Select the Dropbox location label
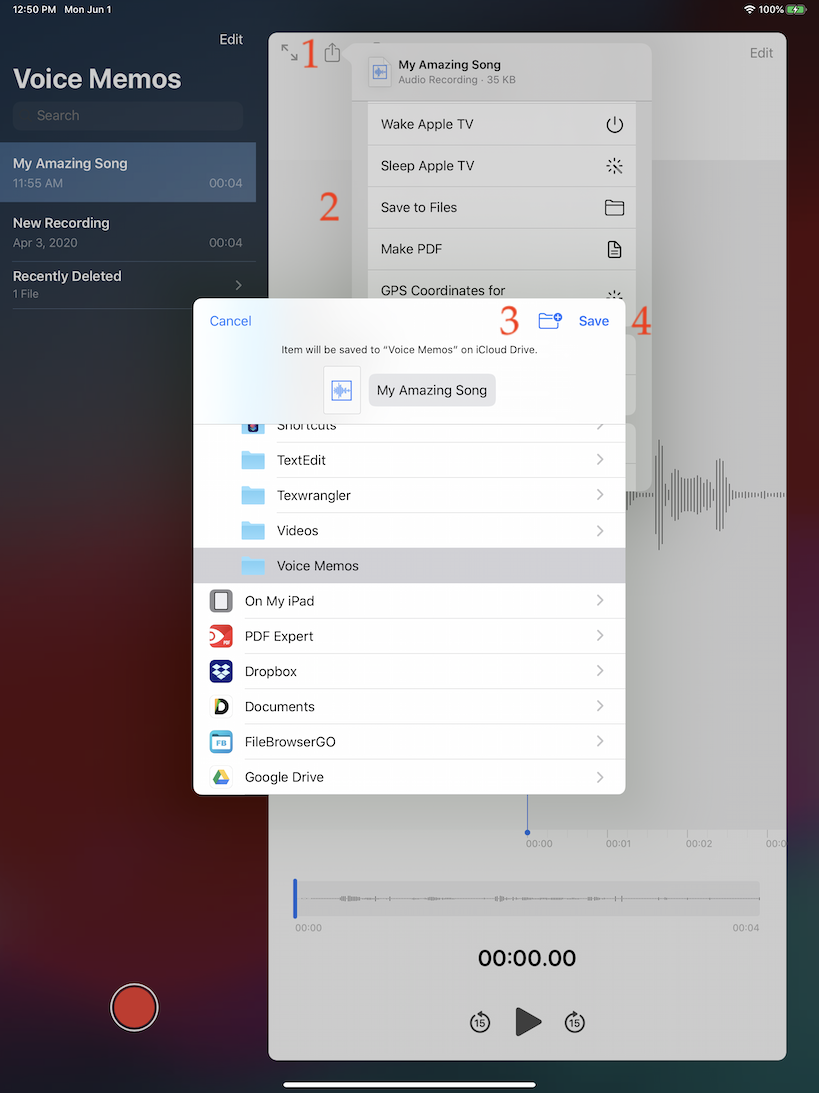 point(271,671)
